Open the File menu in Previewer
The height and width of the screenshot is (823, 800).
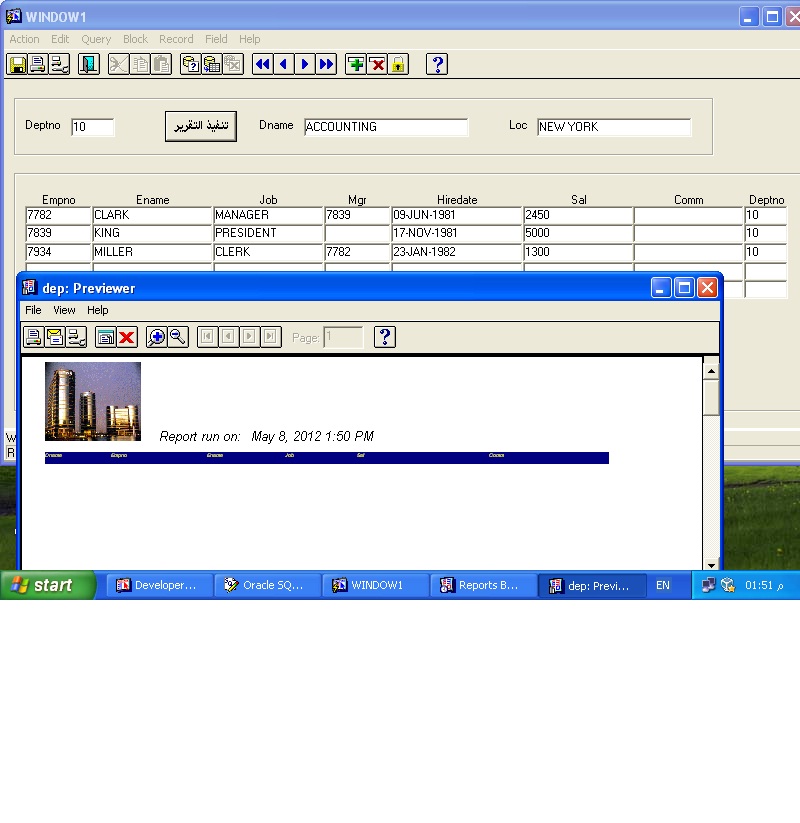pos(33,310)
